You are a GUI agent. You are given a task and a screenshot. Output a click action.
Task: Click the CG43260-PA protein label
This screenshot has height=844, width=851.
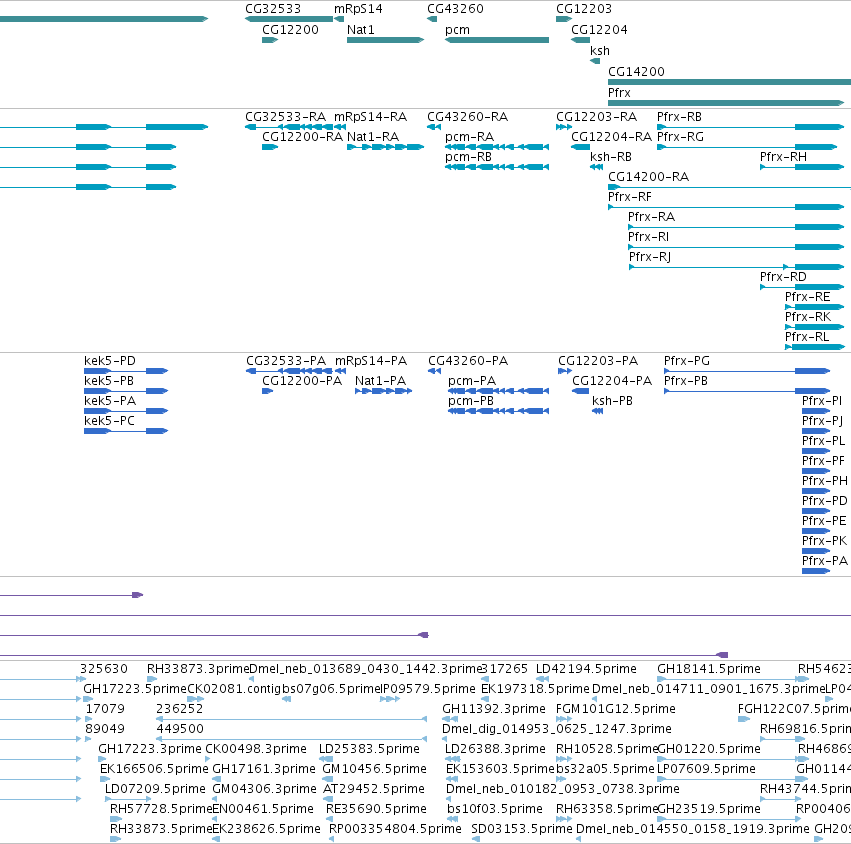coord(468,361)
